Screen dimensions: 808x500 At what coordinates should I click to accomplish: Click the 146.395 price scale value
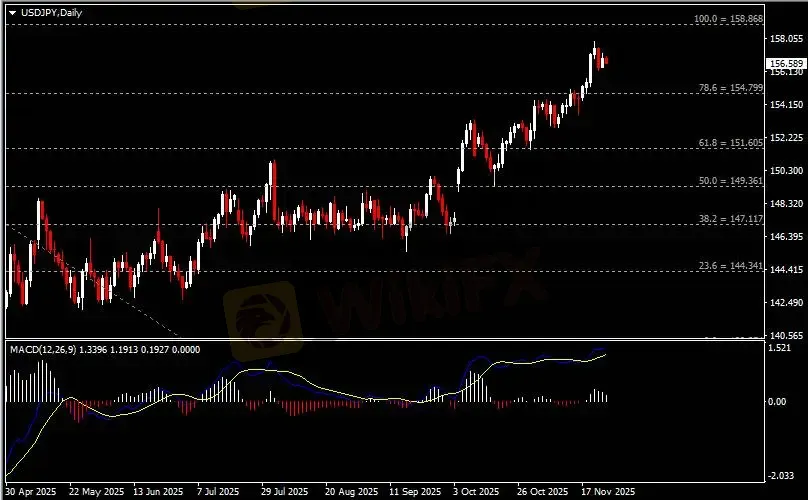point(786,237)
